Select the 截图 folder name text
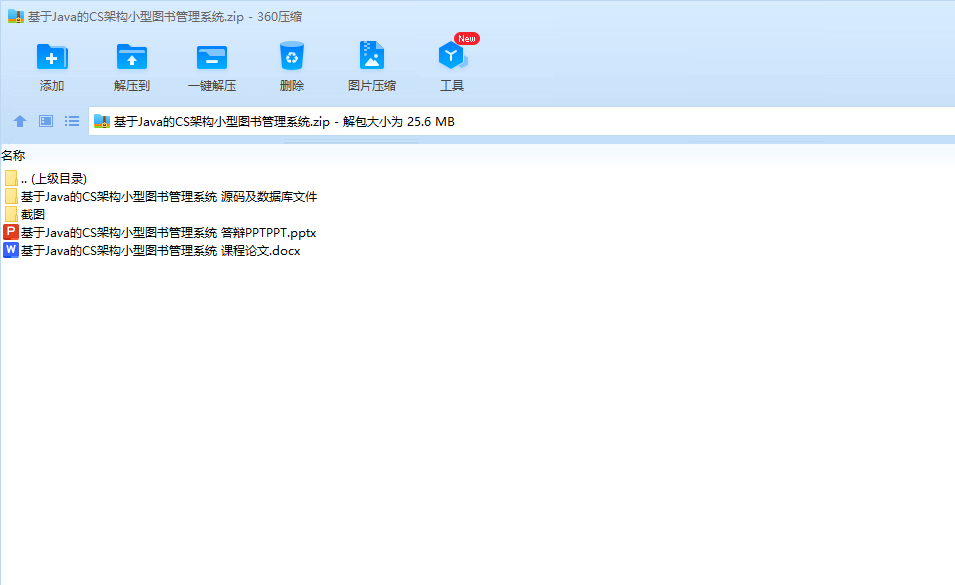The width and height of the screenshot is (955, 585). (33, 214)
